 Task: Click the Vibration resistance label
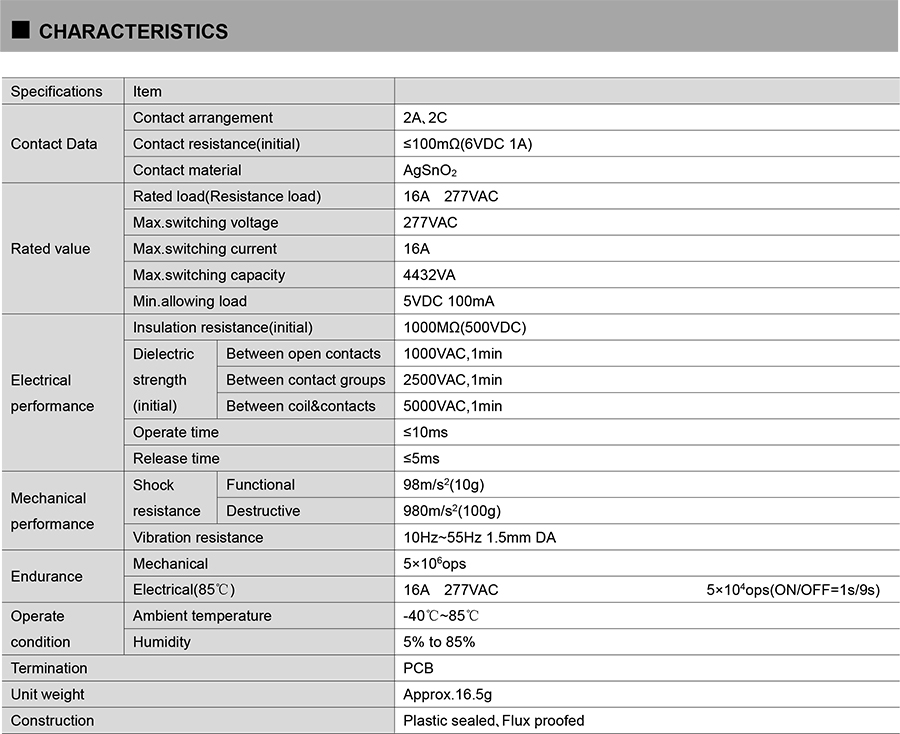tap(198, 538)
